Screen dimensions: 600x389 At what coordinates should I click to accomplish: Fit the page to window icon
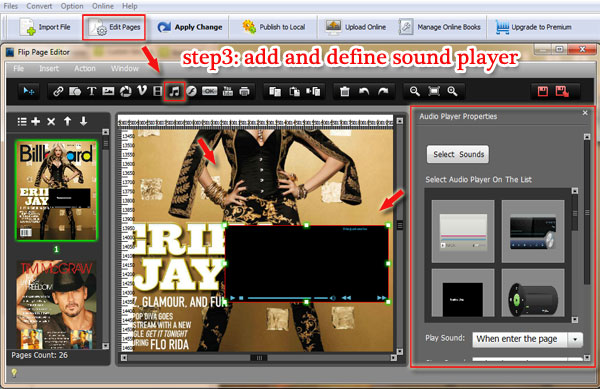(x=434, y=91)
